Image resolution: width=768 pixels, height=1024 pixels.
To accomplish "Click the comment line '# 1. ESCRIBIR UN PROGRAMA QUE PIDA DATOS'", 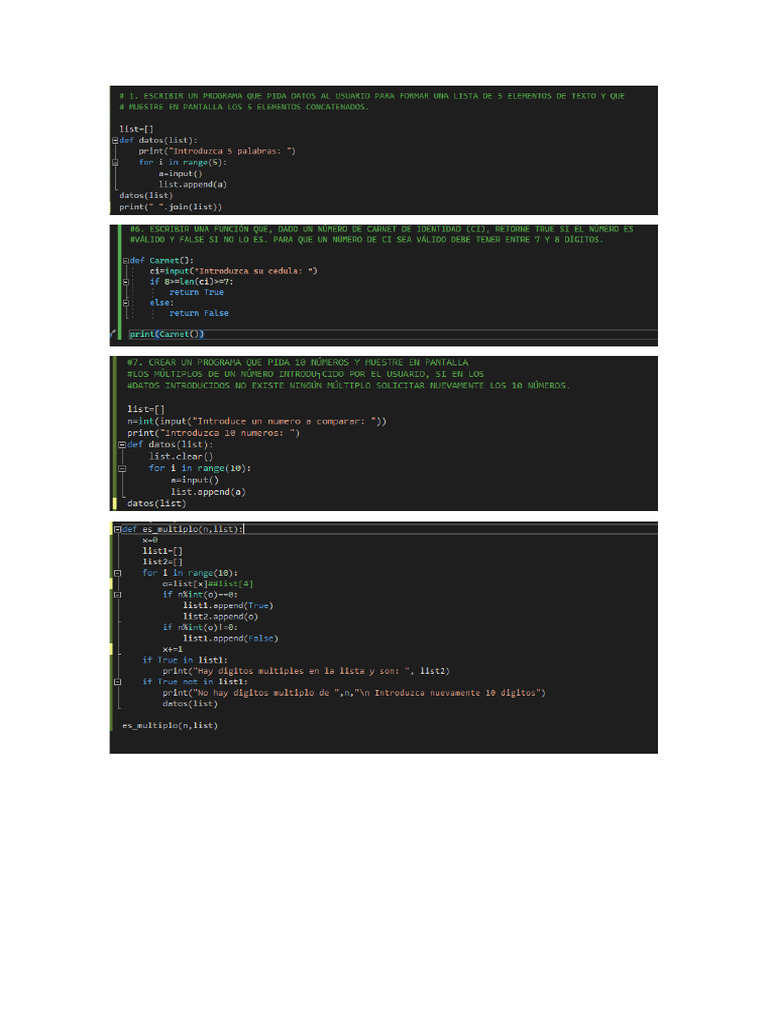I will [x=372, y=96].
